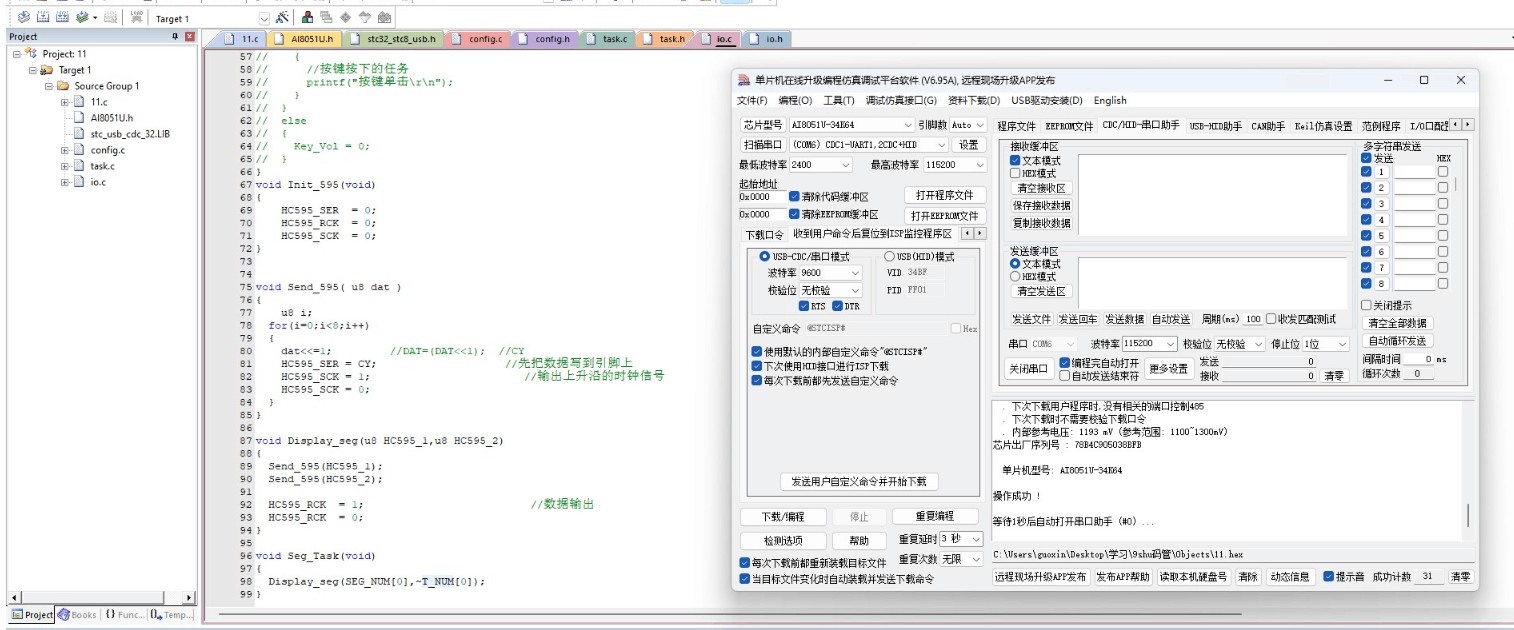Toggle 每次下载前都先发送自定义命令 checkbox
1514x630 pixels.
pos(757,380)
